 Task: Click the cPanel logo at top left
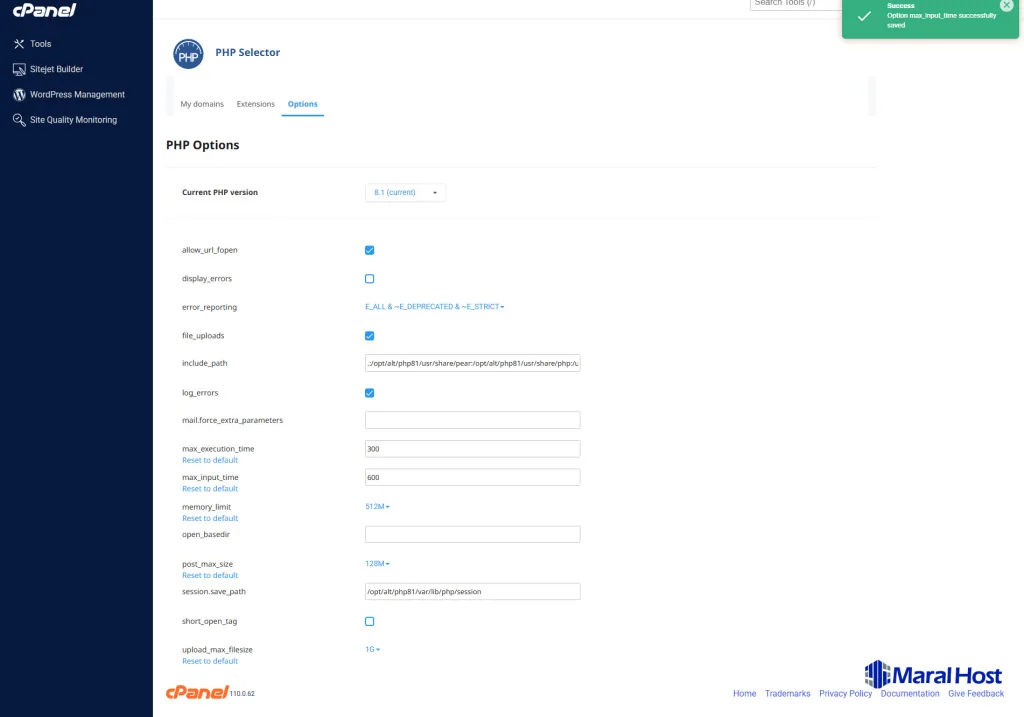point(43,10)
